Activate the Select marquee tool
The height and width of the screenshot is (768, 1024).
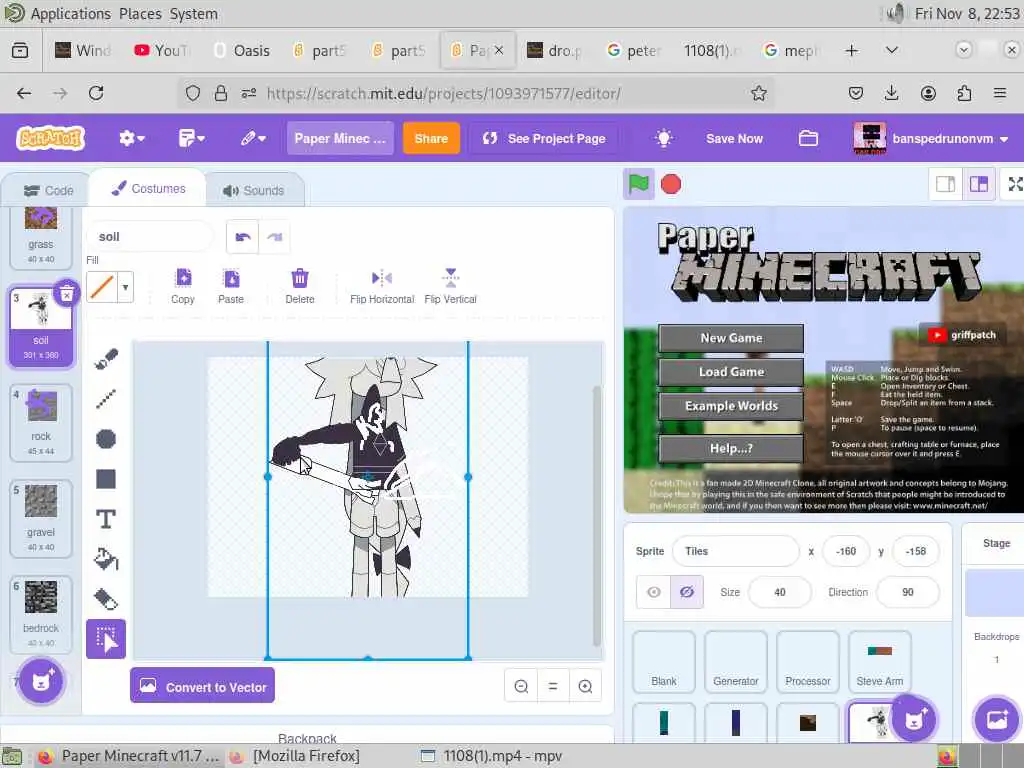pyautogui.click(x=106, y=639)
